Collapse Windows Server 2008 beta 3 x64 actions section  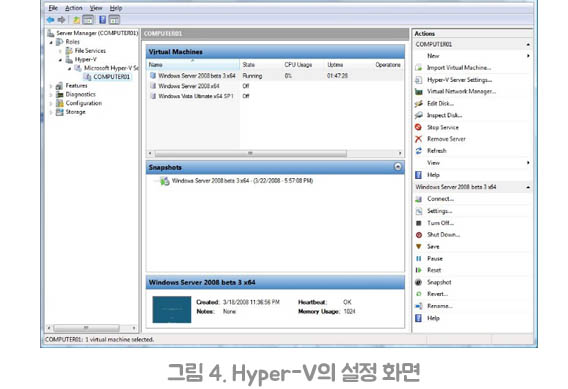[x=528, y=187]
